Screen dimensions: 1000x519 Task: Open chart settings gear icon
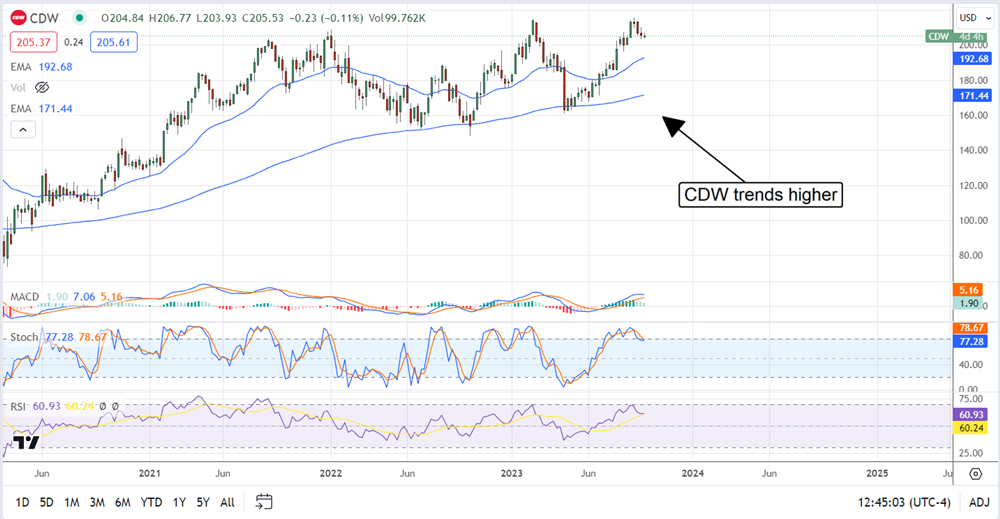tap(975, 474)
